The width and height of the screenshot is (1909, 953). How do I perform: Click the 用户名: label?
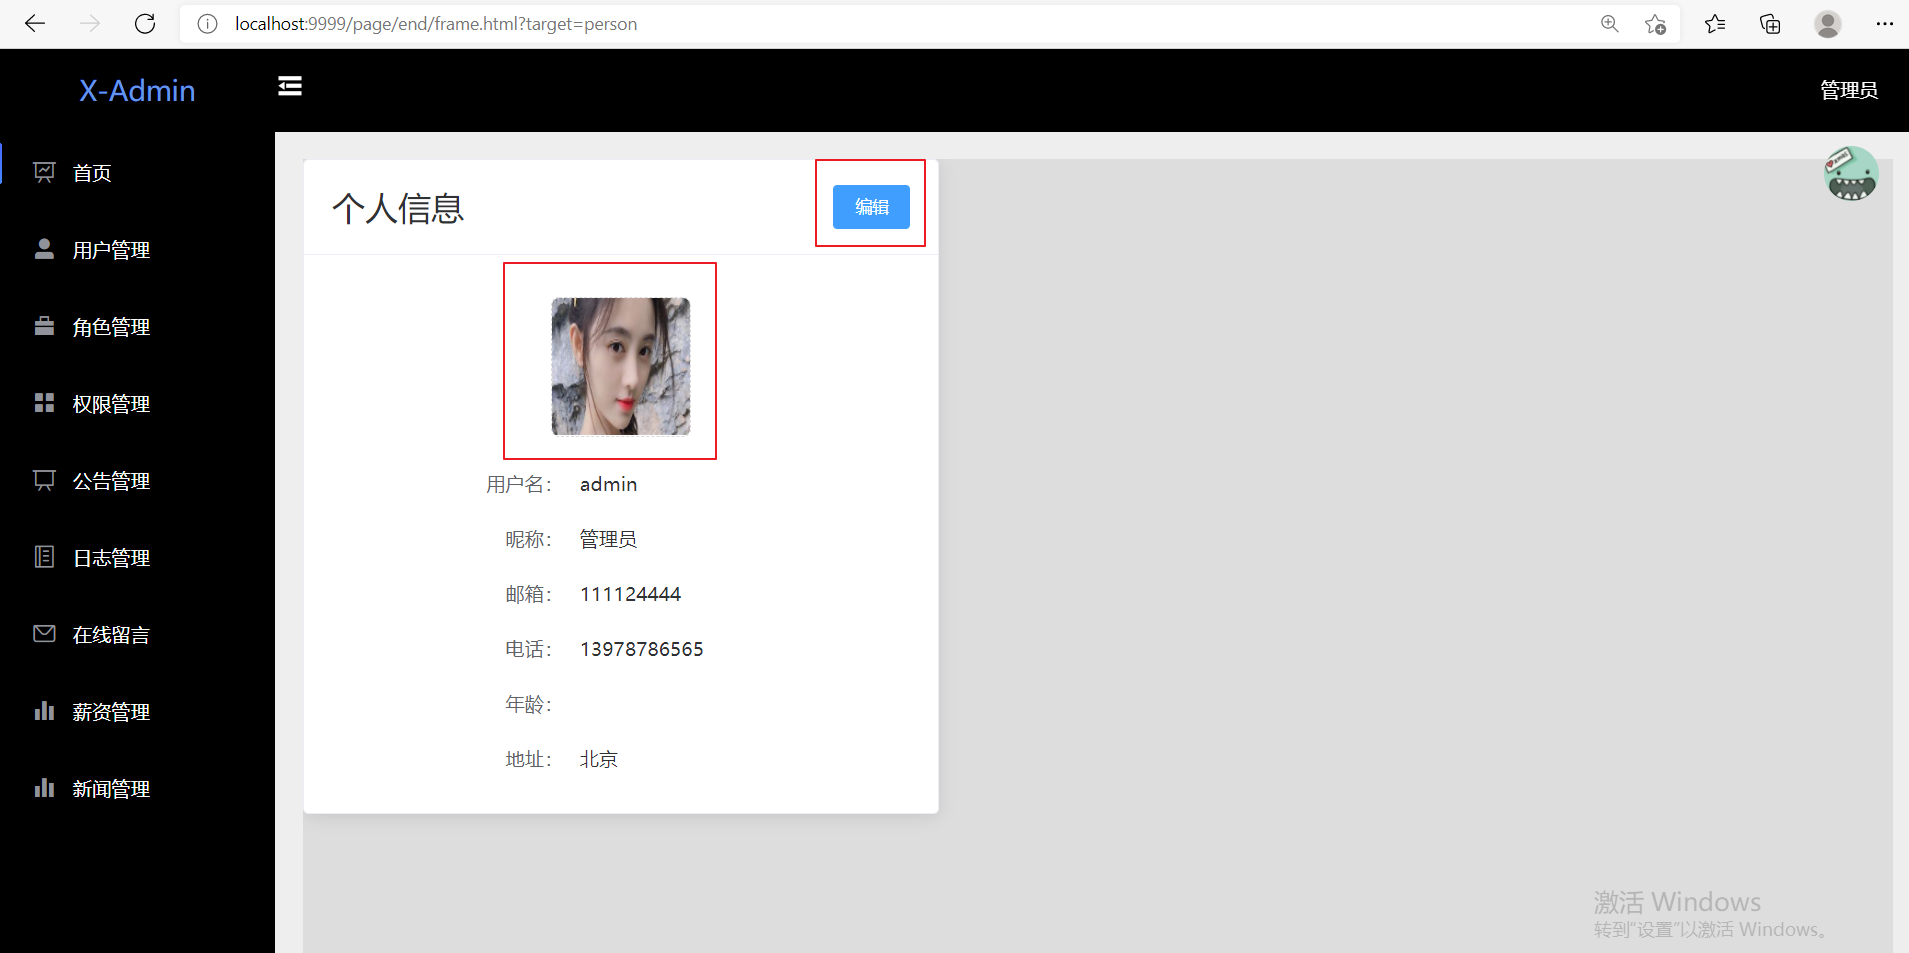[x=519, y=484]
